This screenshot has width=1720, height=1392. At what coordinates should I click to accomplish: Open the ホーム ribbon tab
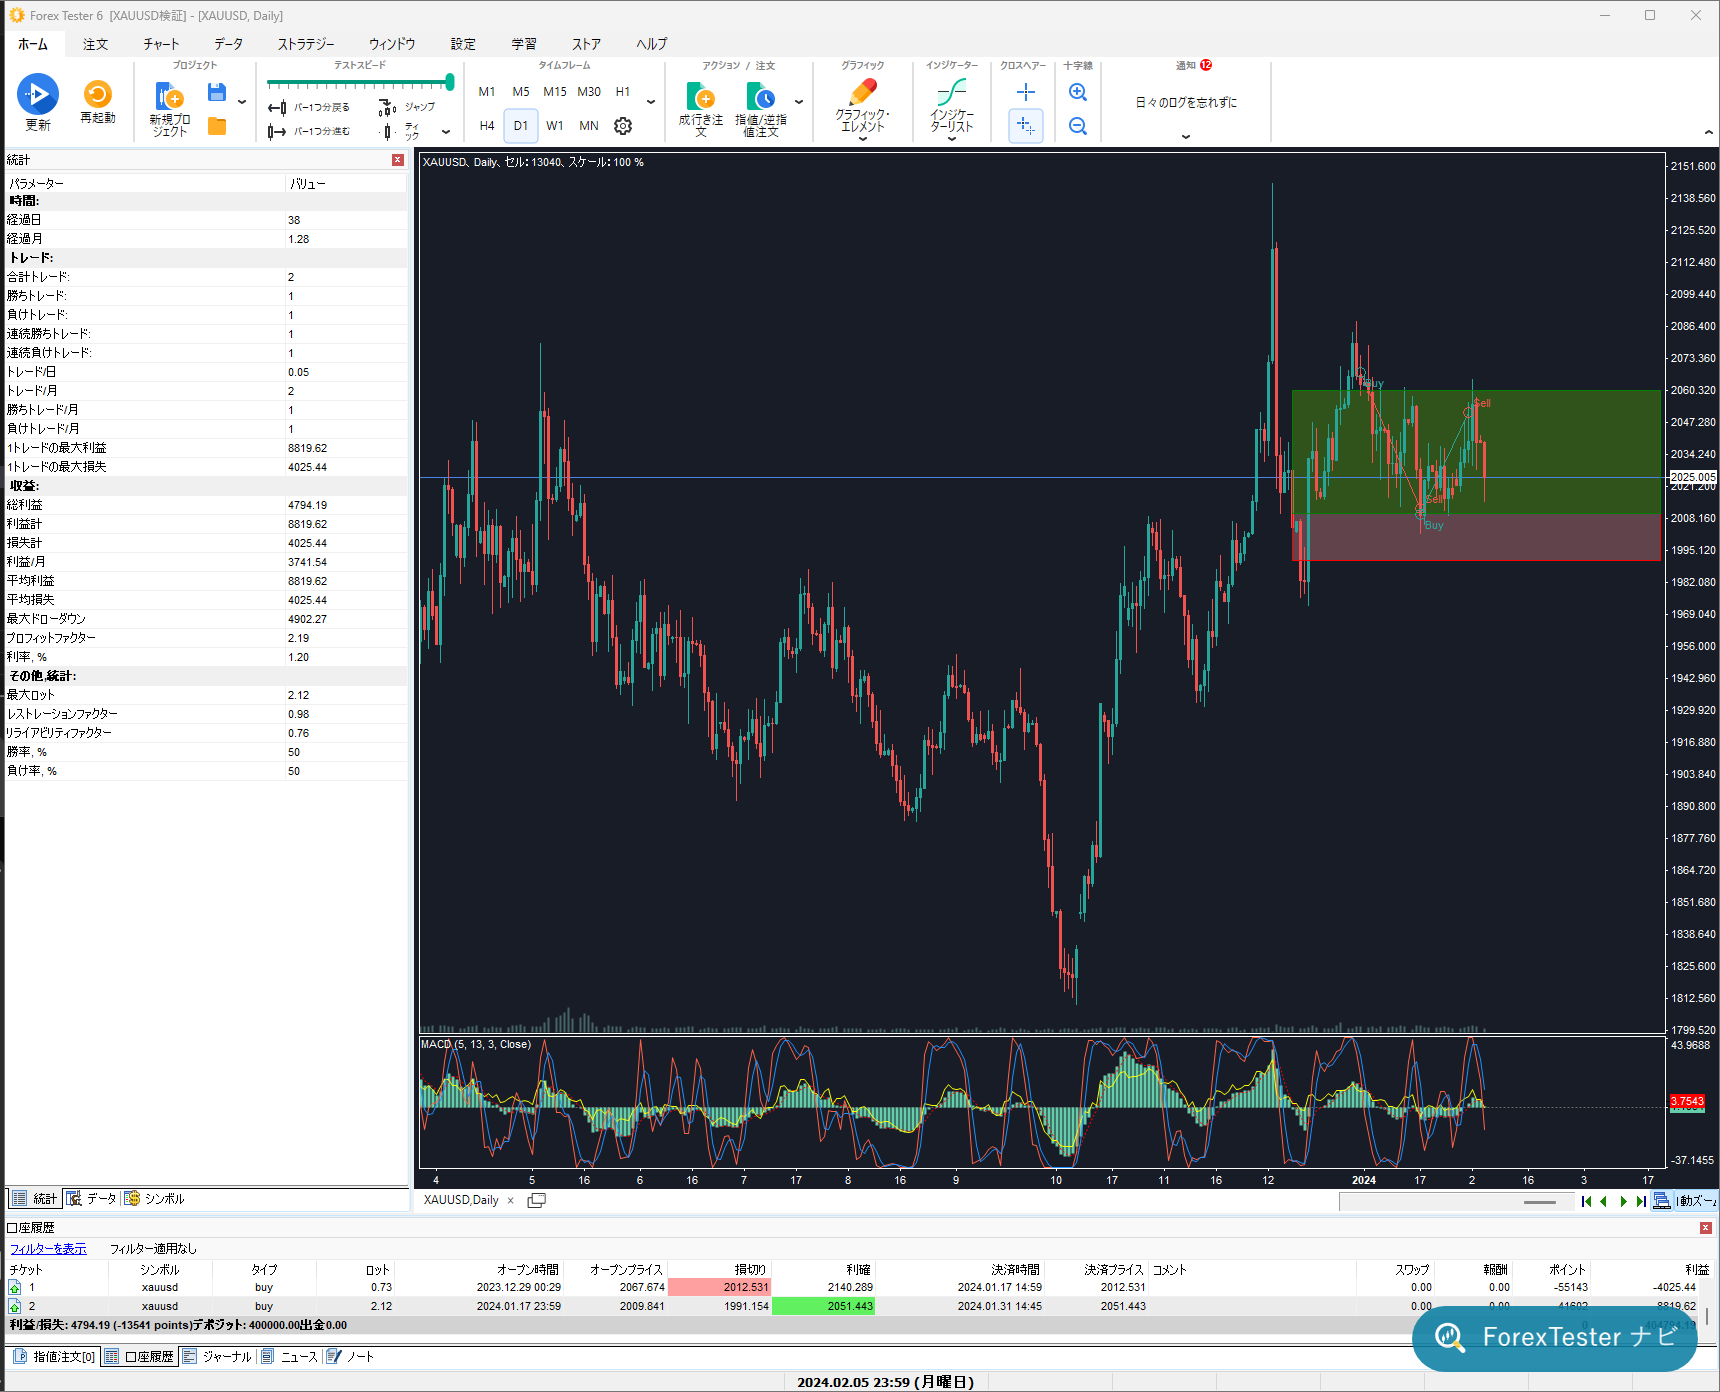pos(33,44)
